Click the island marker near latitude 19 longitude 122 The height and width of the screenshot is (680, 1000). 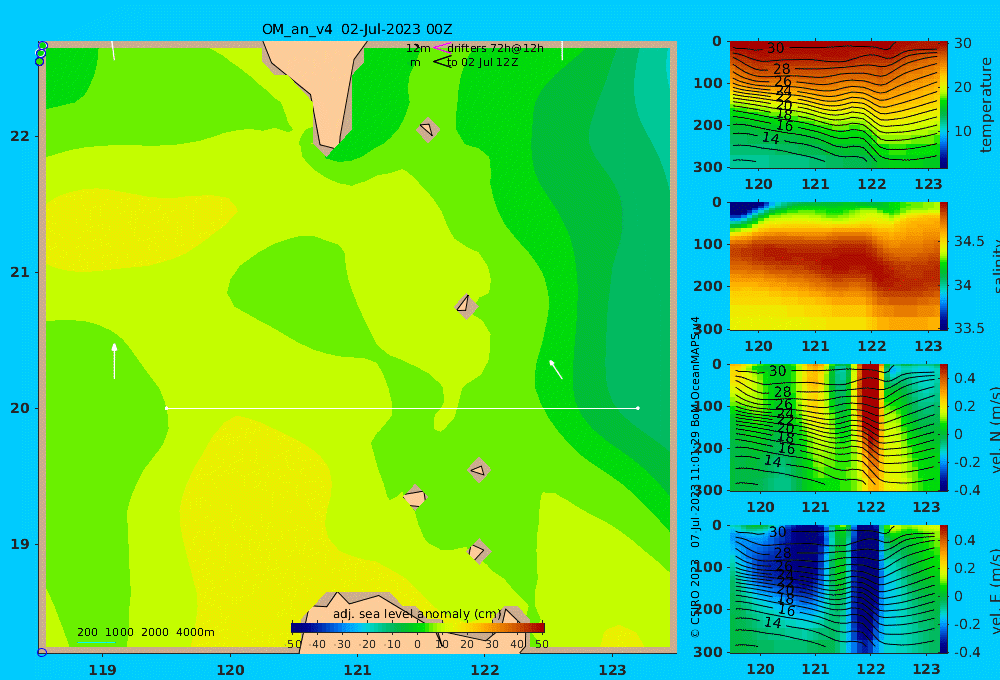coord(478,551)
